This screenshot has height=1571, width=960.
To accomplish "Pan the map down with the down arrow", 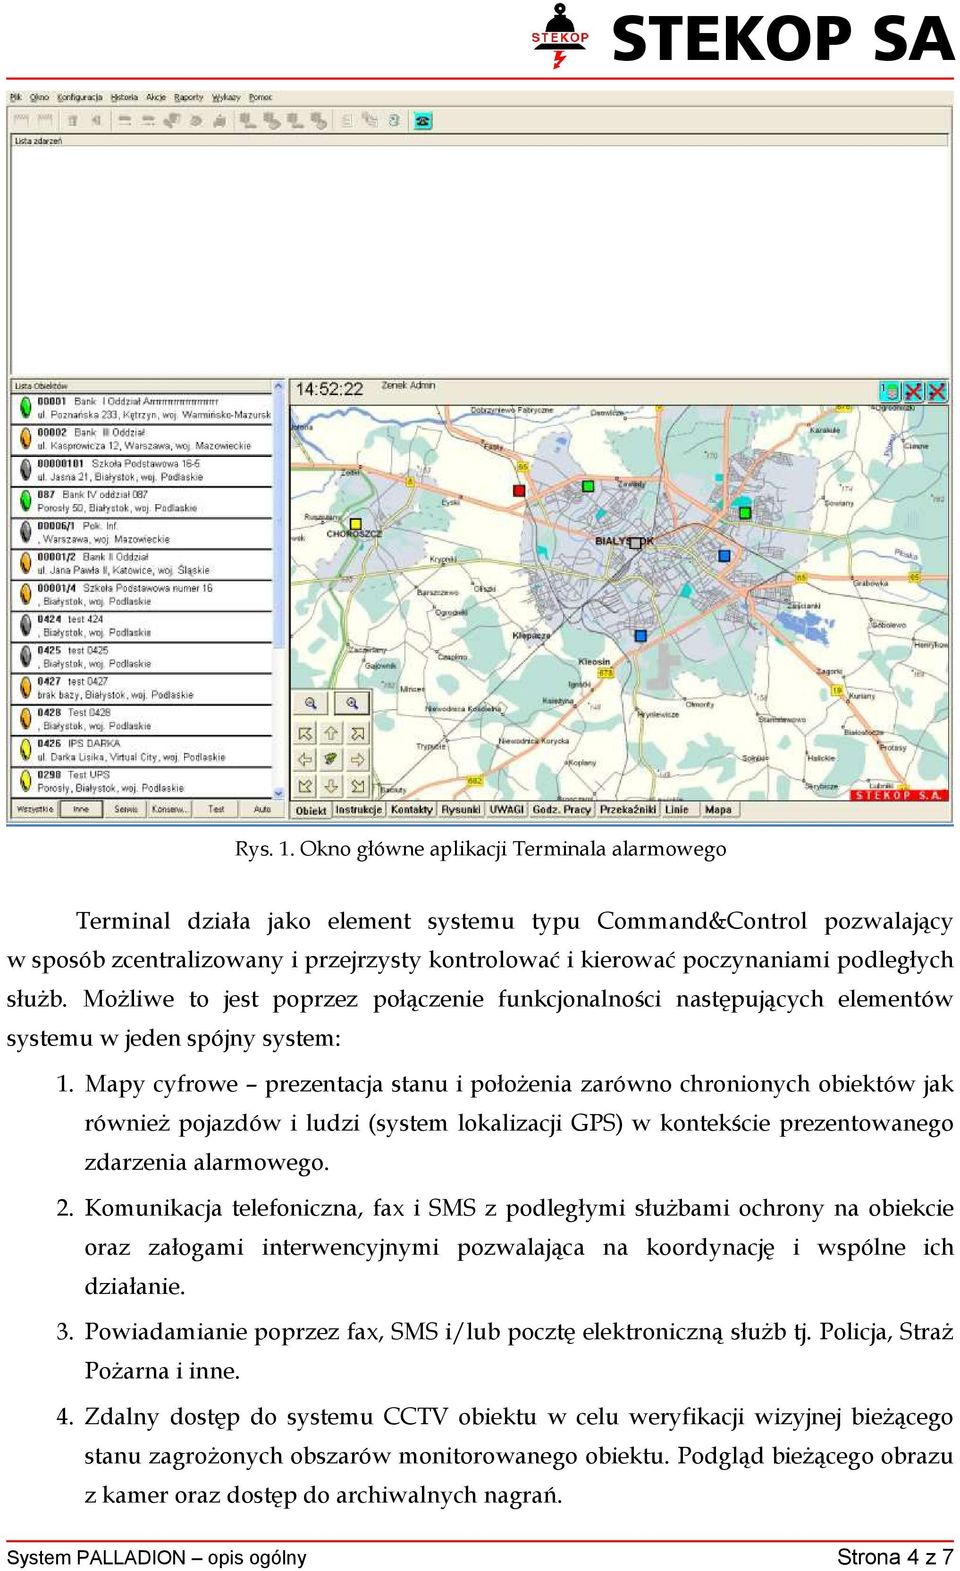I will (x=331, y=786).
